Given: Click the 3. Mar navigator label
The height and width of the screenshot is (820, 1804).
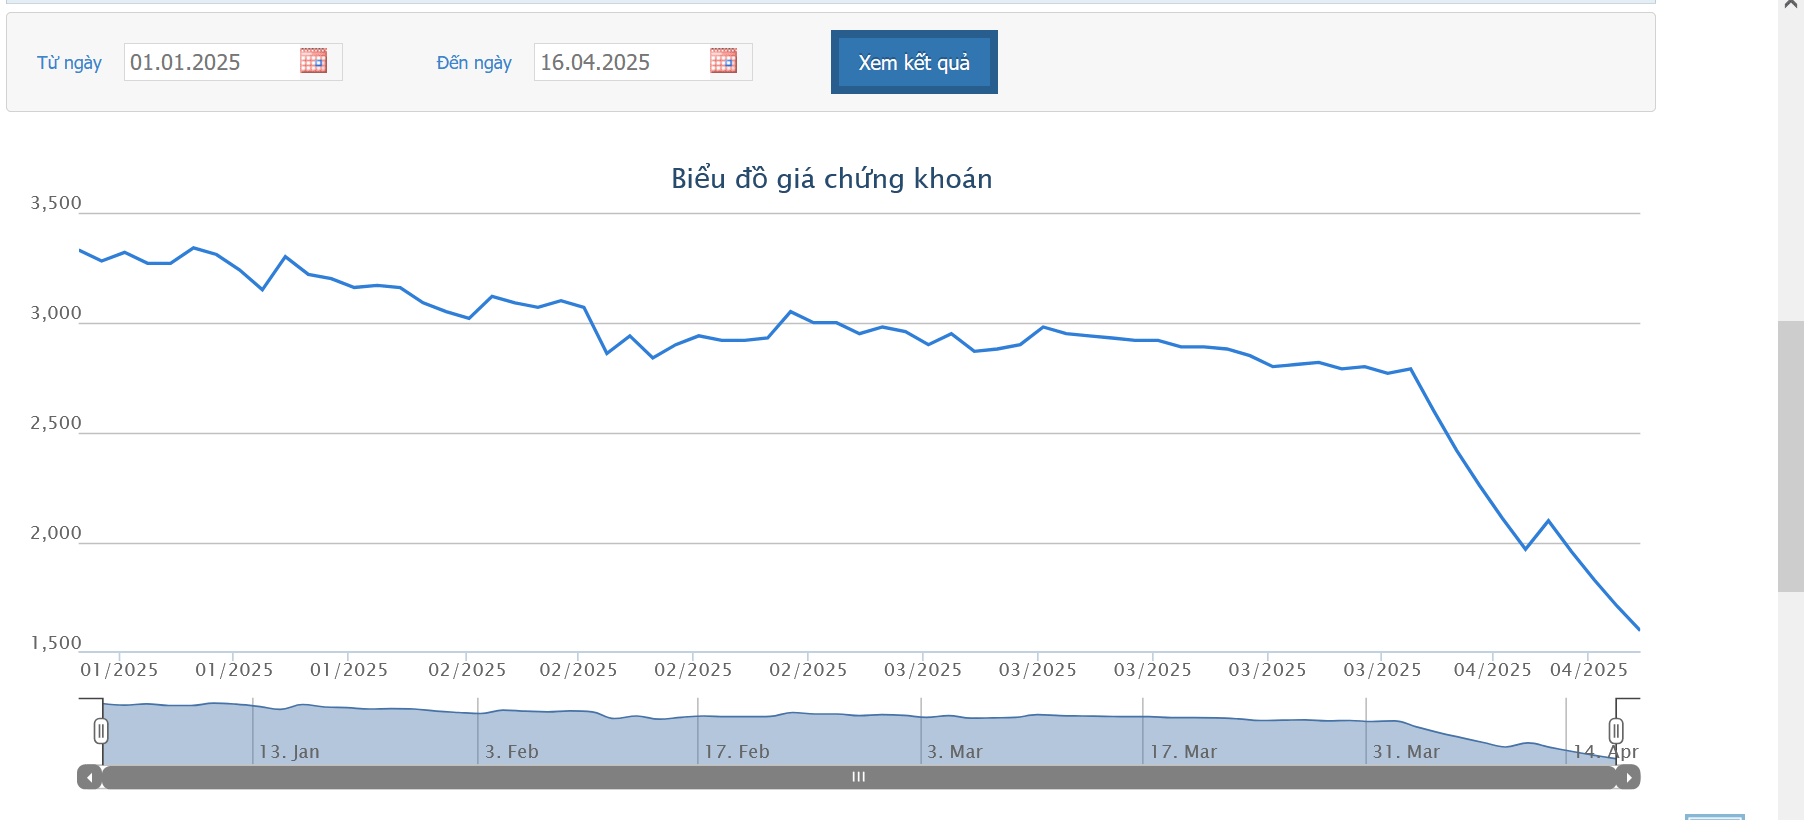Looking at the screenshot, I should pyautogui.click(x=955, y=752).
